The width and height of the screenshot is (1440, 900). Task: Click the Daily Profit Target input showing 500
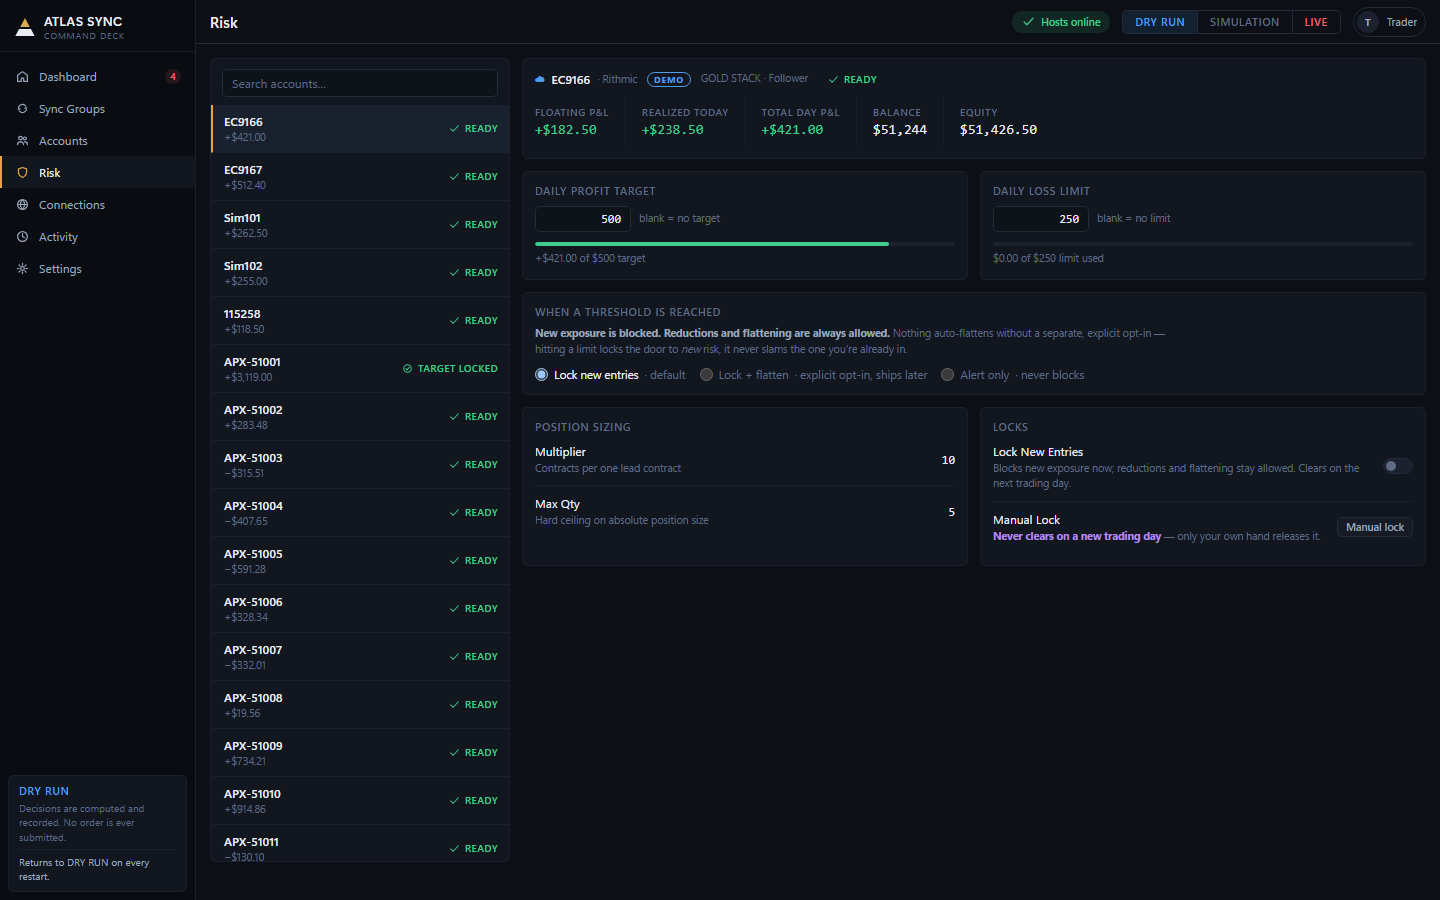point(583,219)
